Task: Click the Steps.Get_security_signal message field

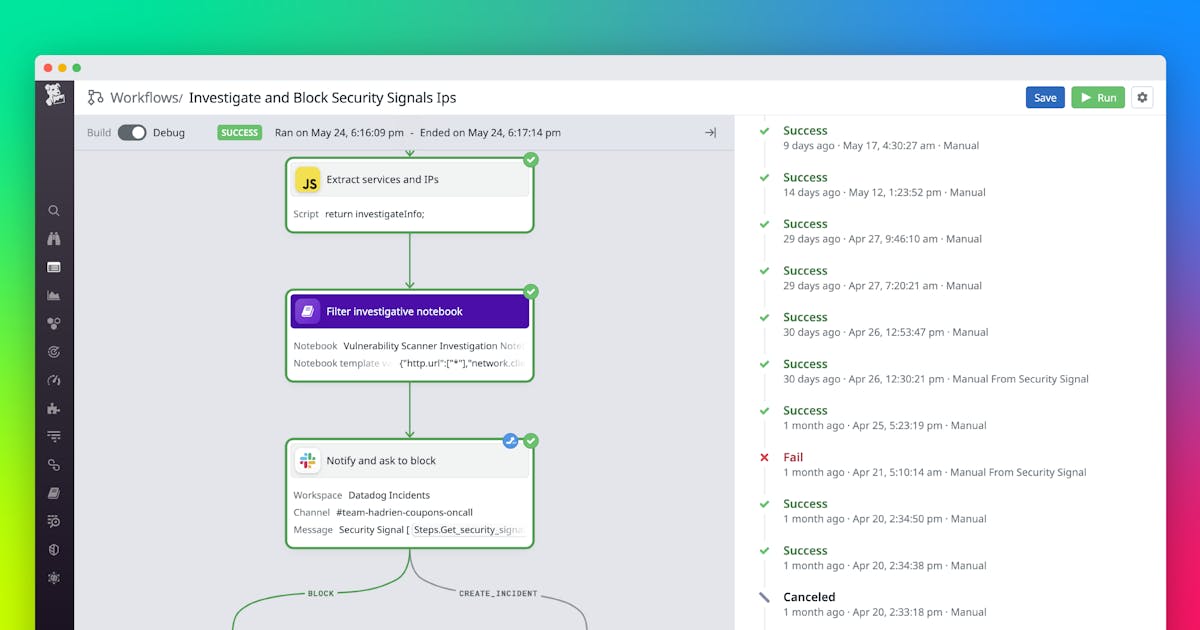Action: tap(468, 530)
